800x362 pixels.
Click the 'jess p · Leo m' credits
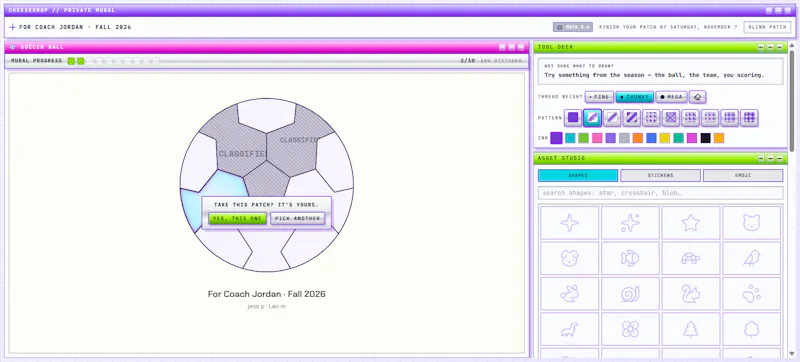266,306
